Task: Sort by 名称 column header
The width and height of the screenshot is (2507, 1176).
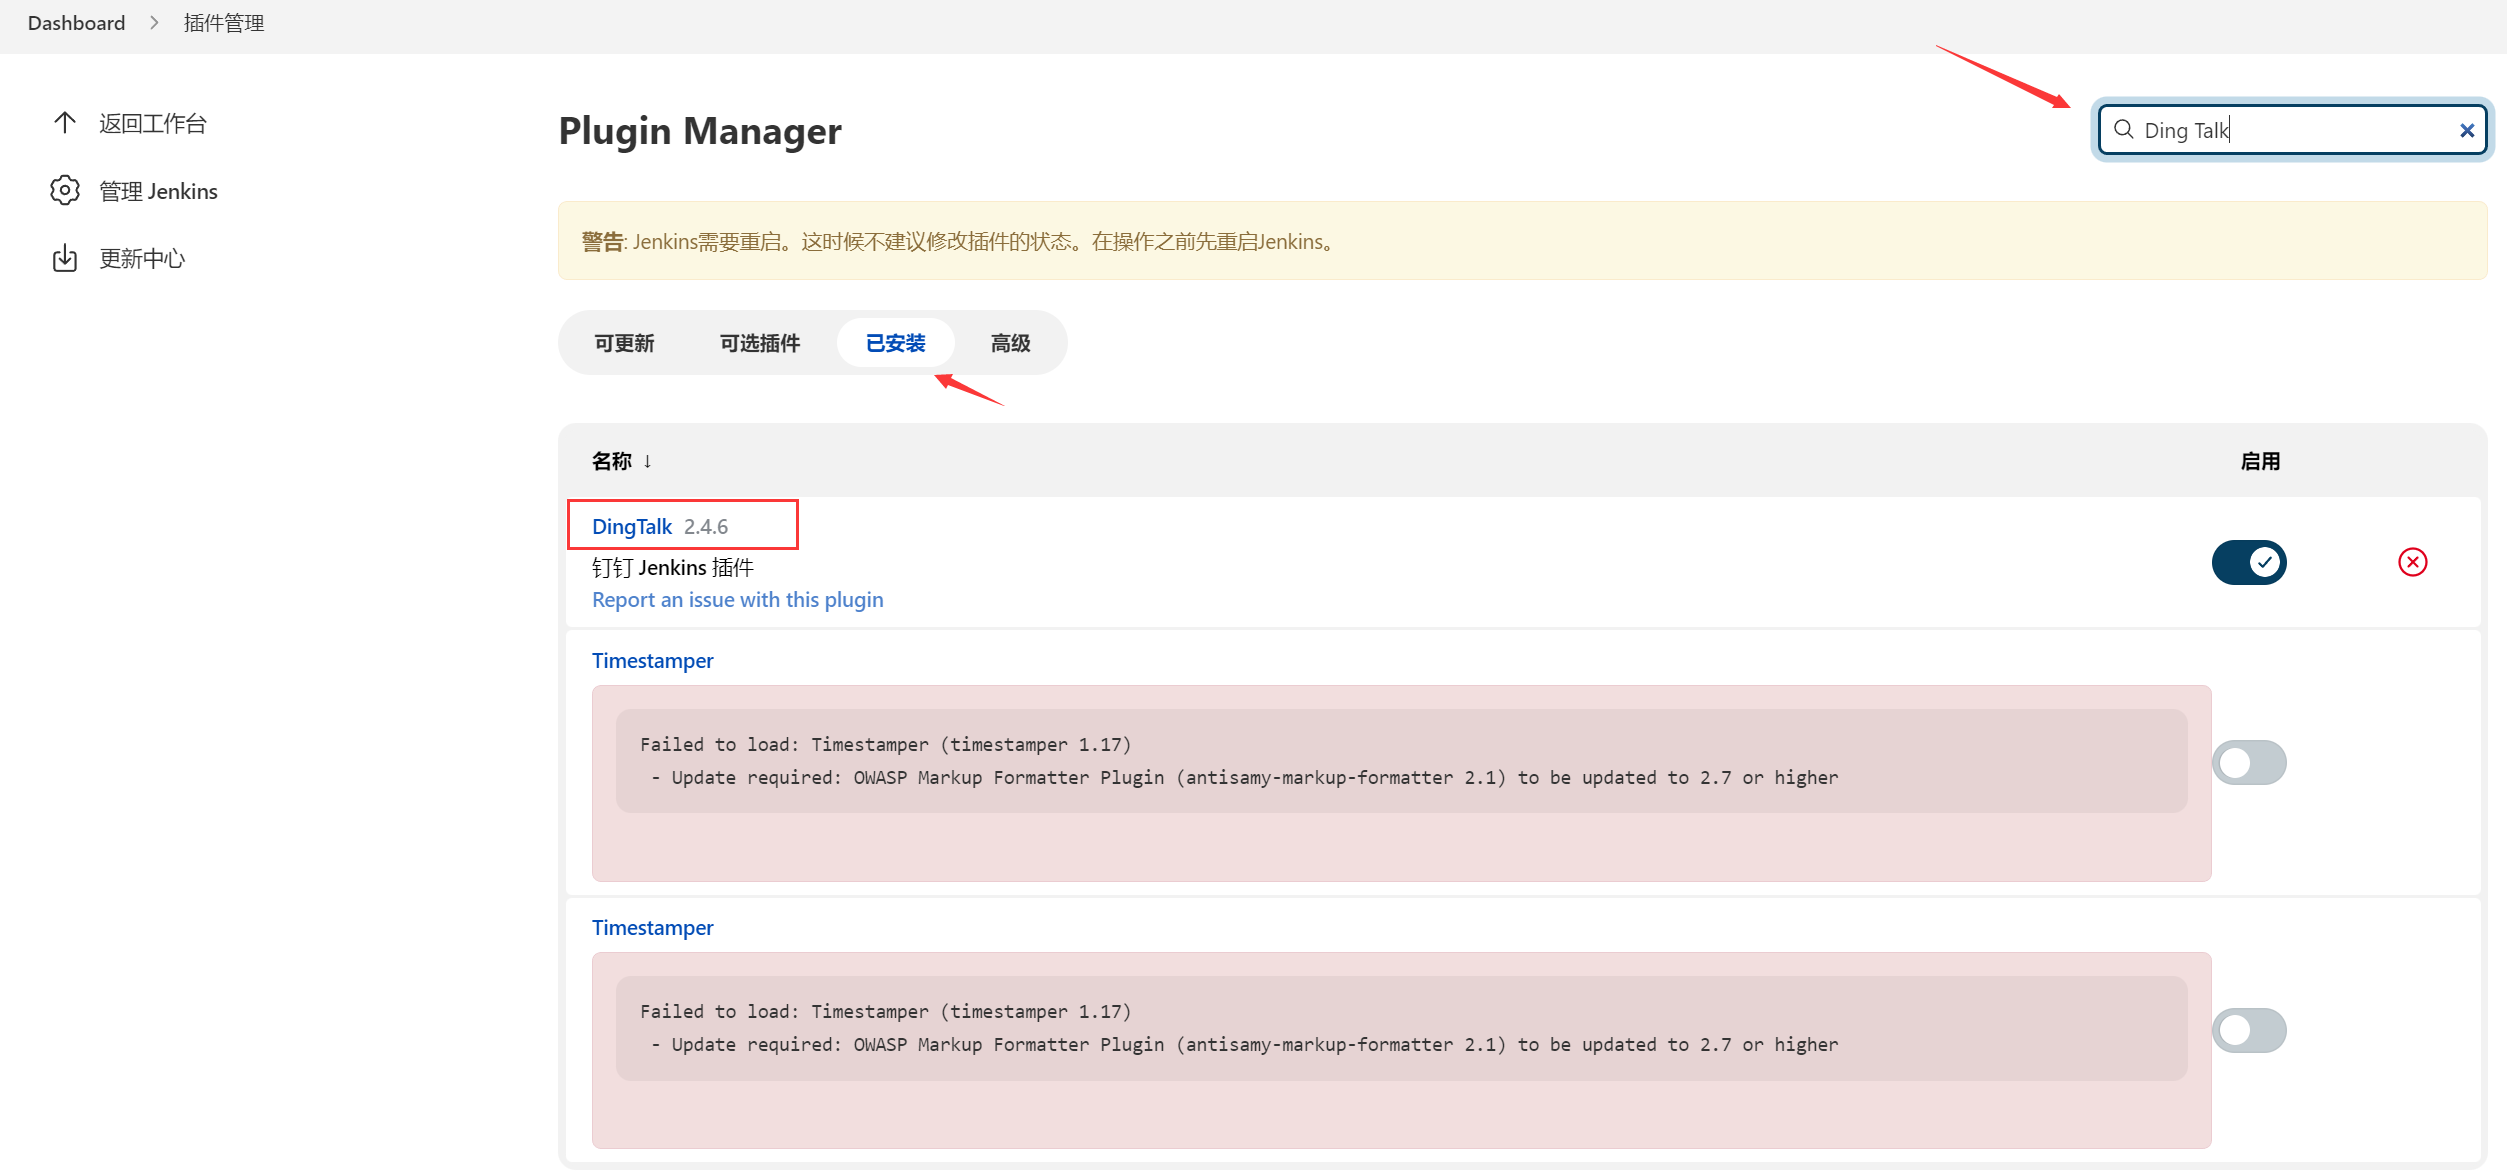Action: [x=621, y=461]
